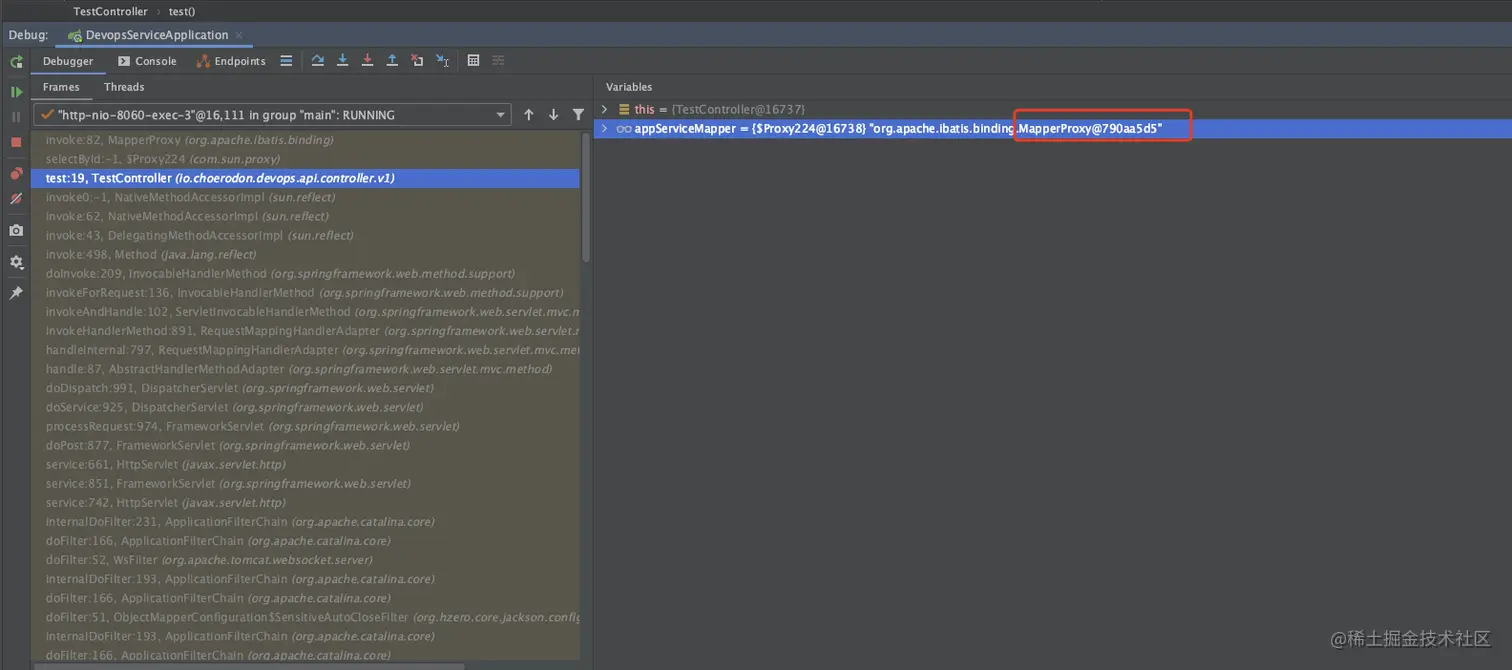Select frame service:661, HttpServlet
Viewport: 1512px width, 670px height.
306,464
